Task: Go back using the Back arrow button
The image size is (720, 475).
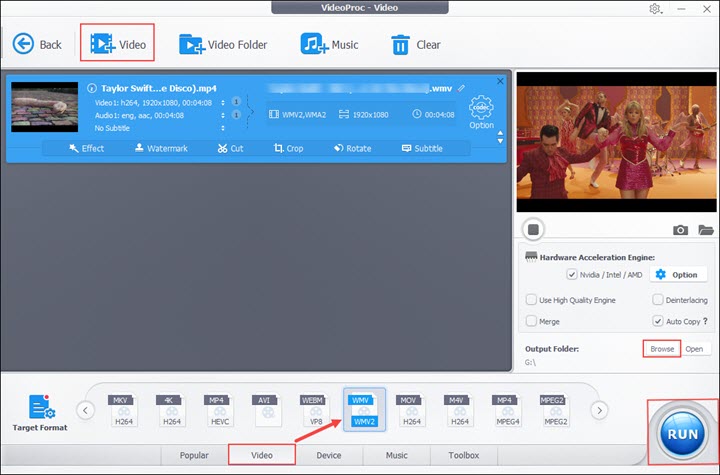Action: [36, 44]
